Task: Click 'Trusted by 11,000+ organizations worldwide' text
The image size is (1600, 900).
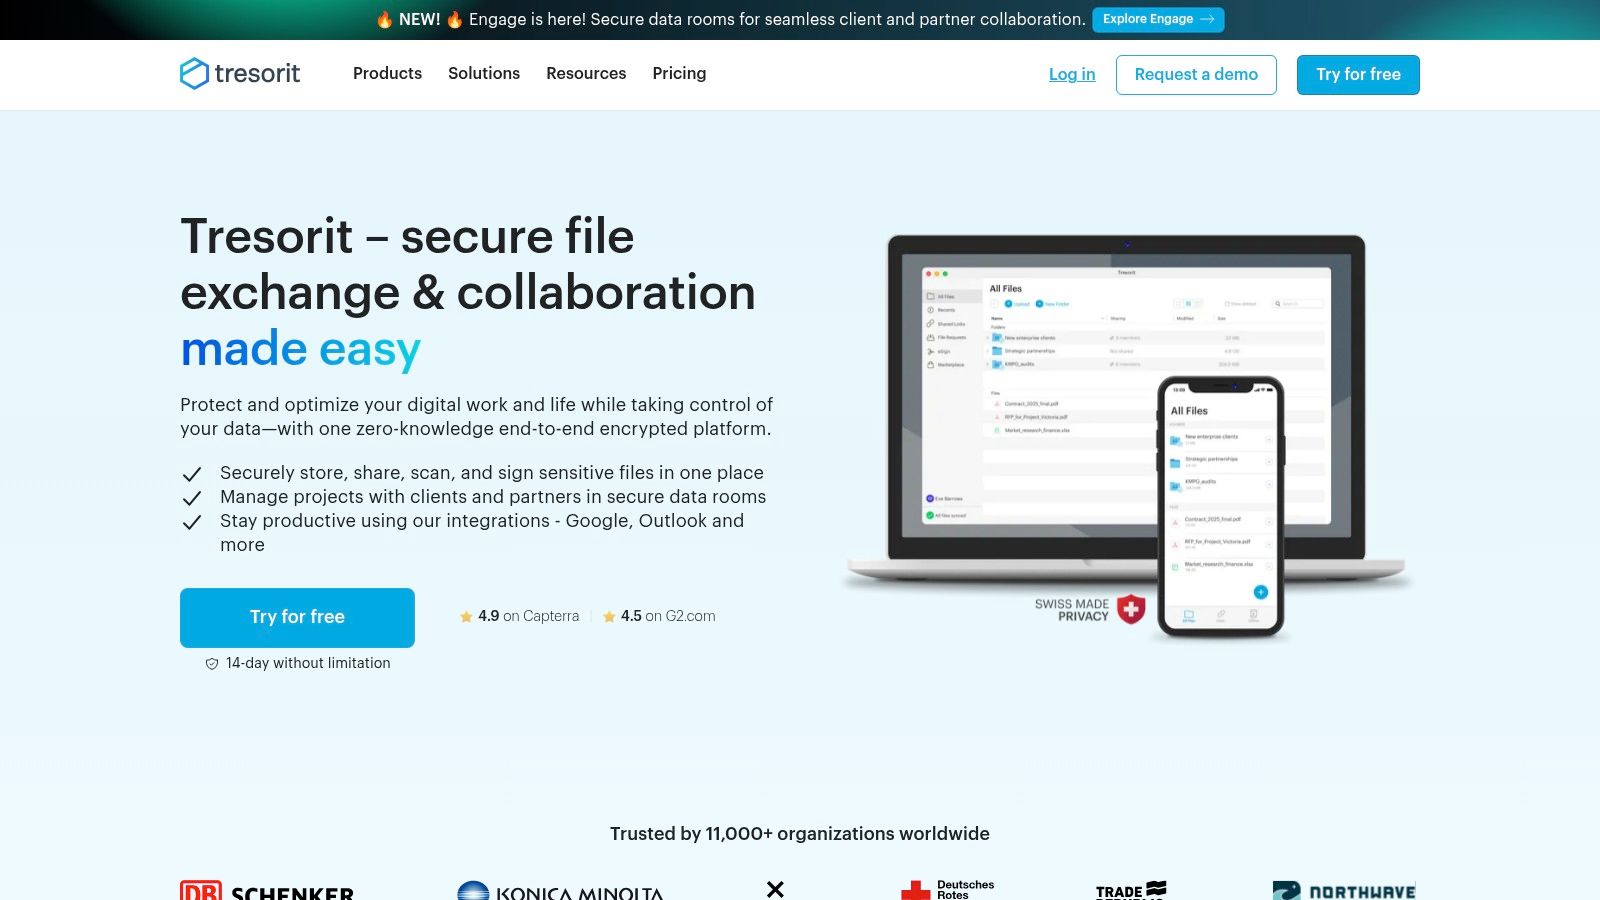Action: (800, 833)
